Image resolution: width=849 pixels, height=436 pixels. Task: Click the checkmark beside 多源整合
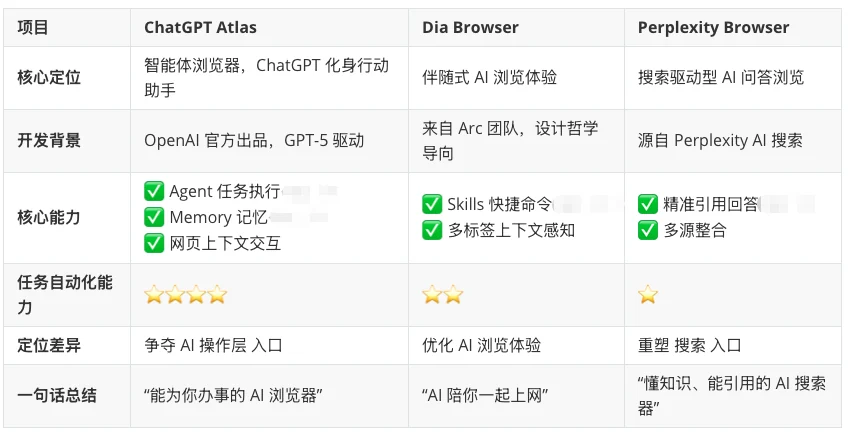pyautogui.click(x=648, y=230)
